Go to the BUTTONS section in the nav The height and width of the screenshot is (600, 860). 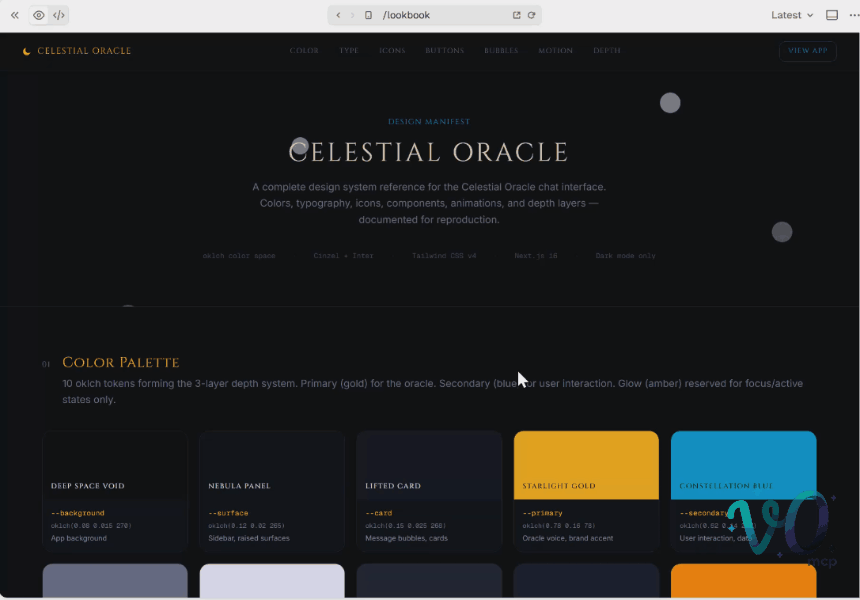[445, 50]
